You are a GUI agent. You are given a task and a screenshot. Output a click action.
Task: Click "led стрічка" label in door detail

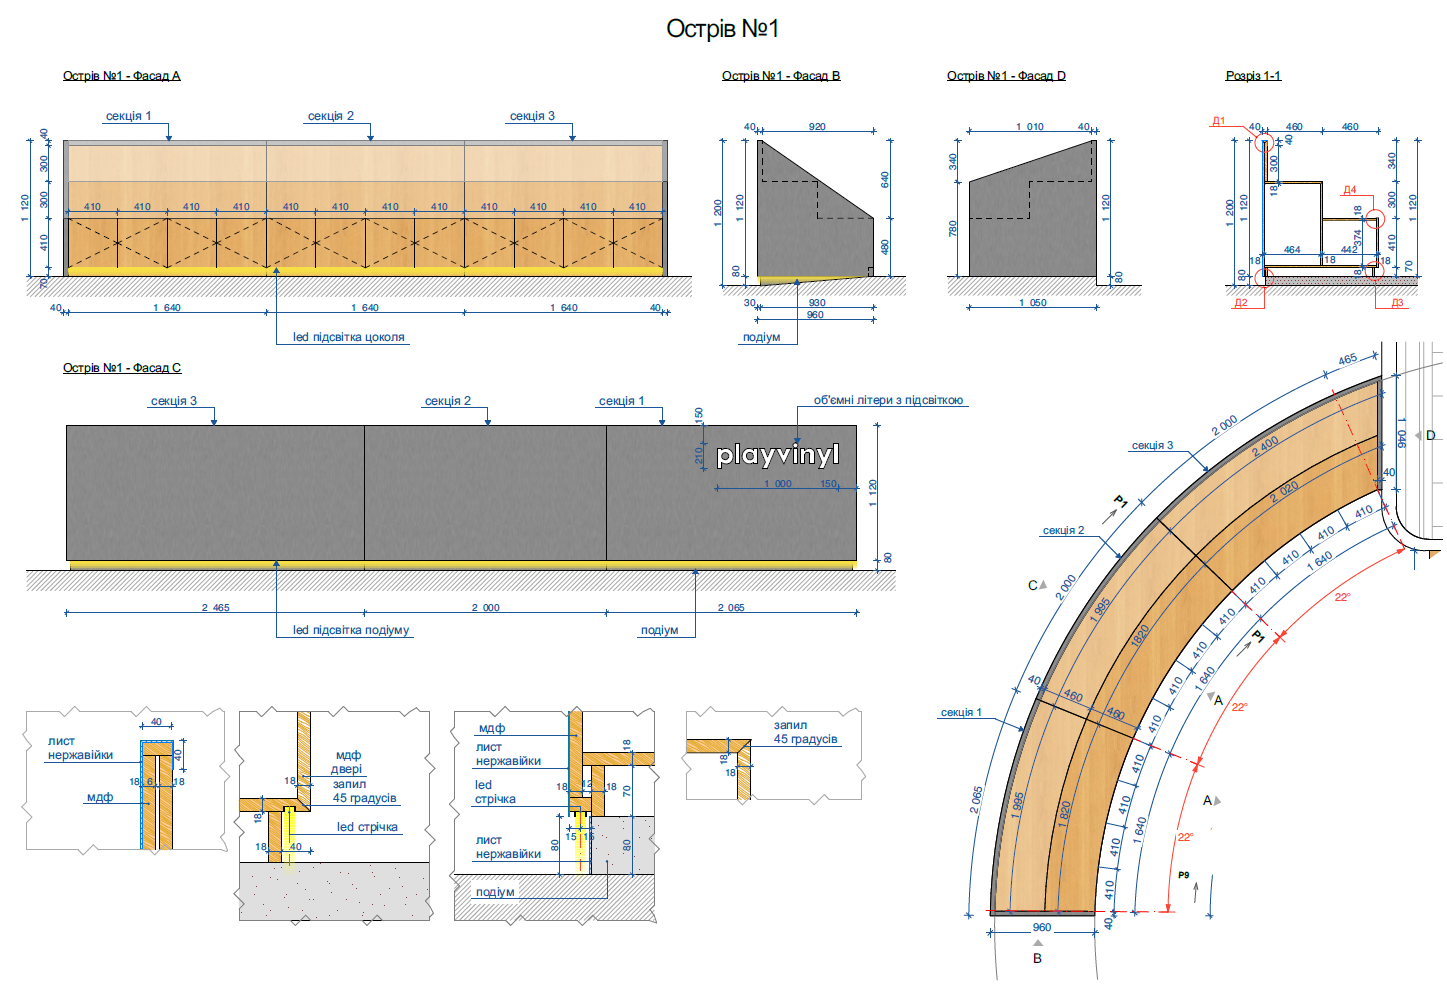(x=367, y=827)
